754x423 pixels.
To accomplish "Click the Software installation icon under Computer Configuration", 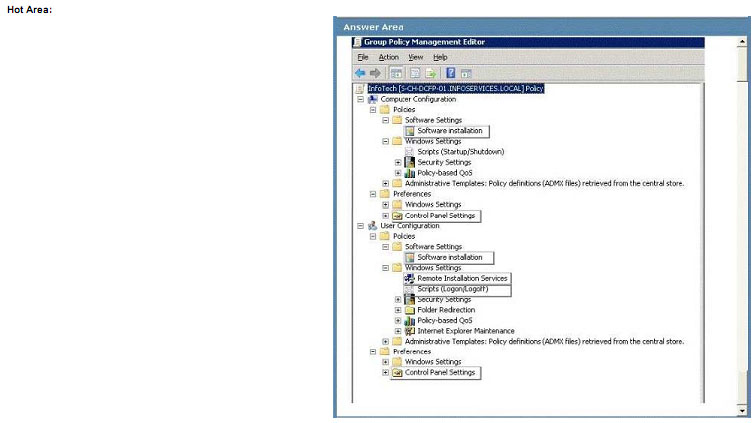I will tap(410, 131).
